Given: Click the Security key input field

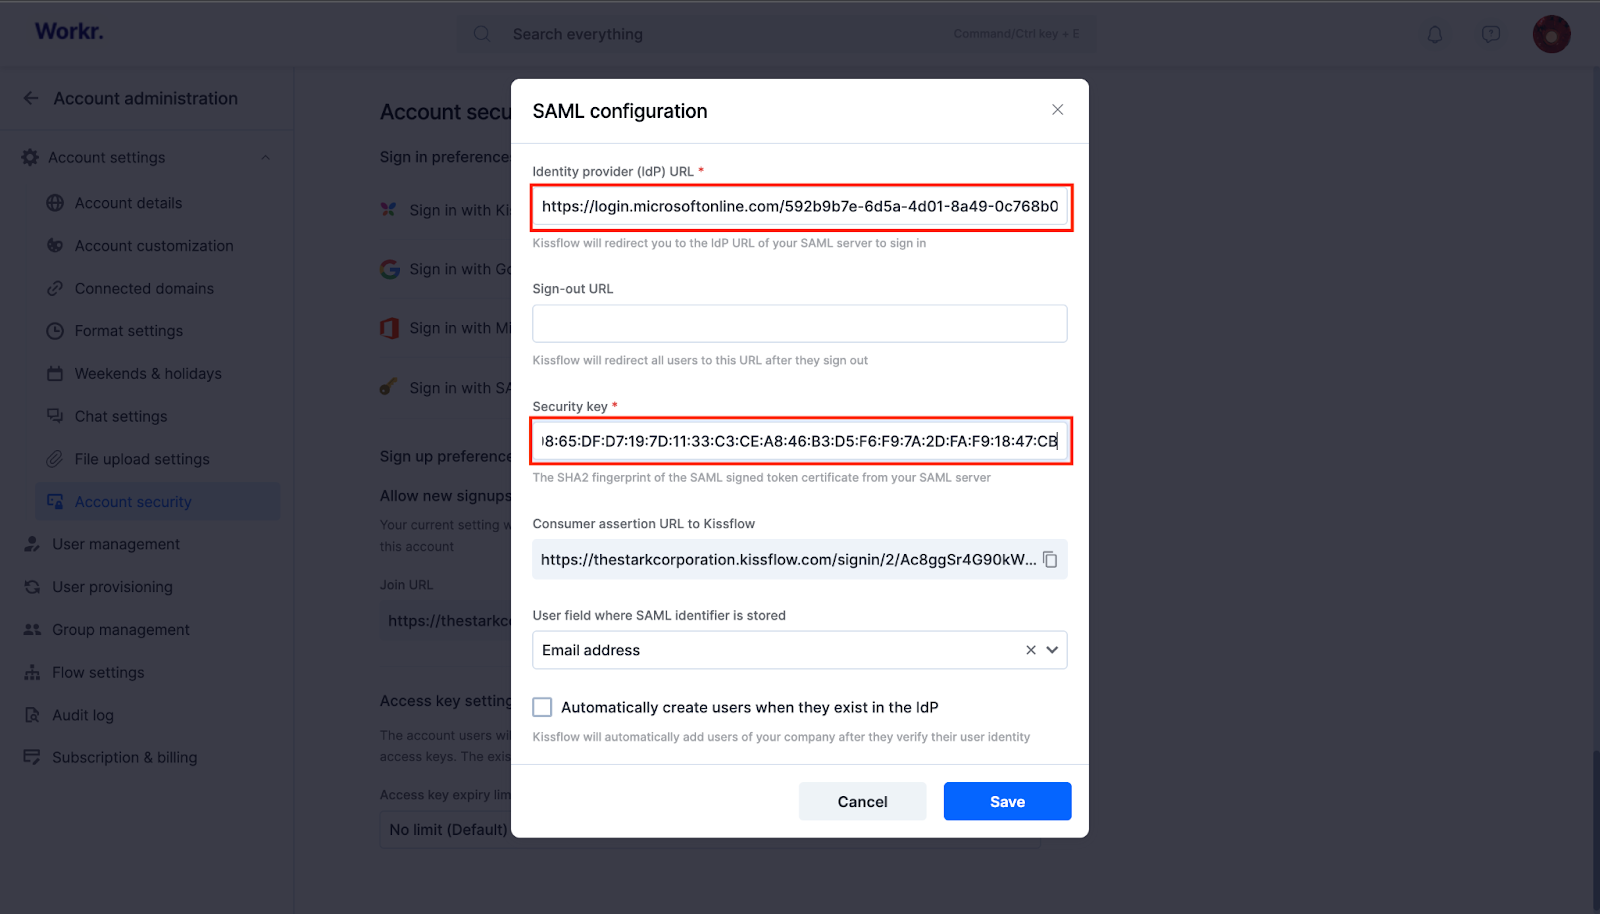Looking at the screenshot, I should tap(801, 441).
